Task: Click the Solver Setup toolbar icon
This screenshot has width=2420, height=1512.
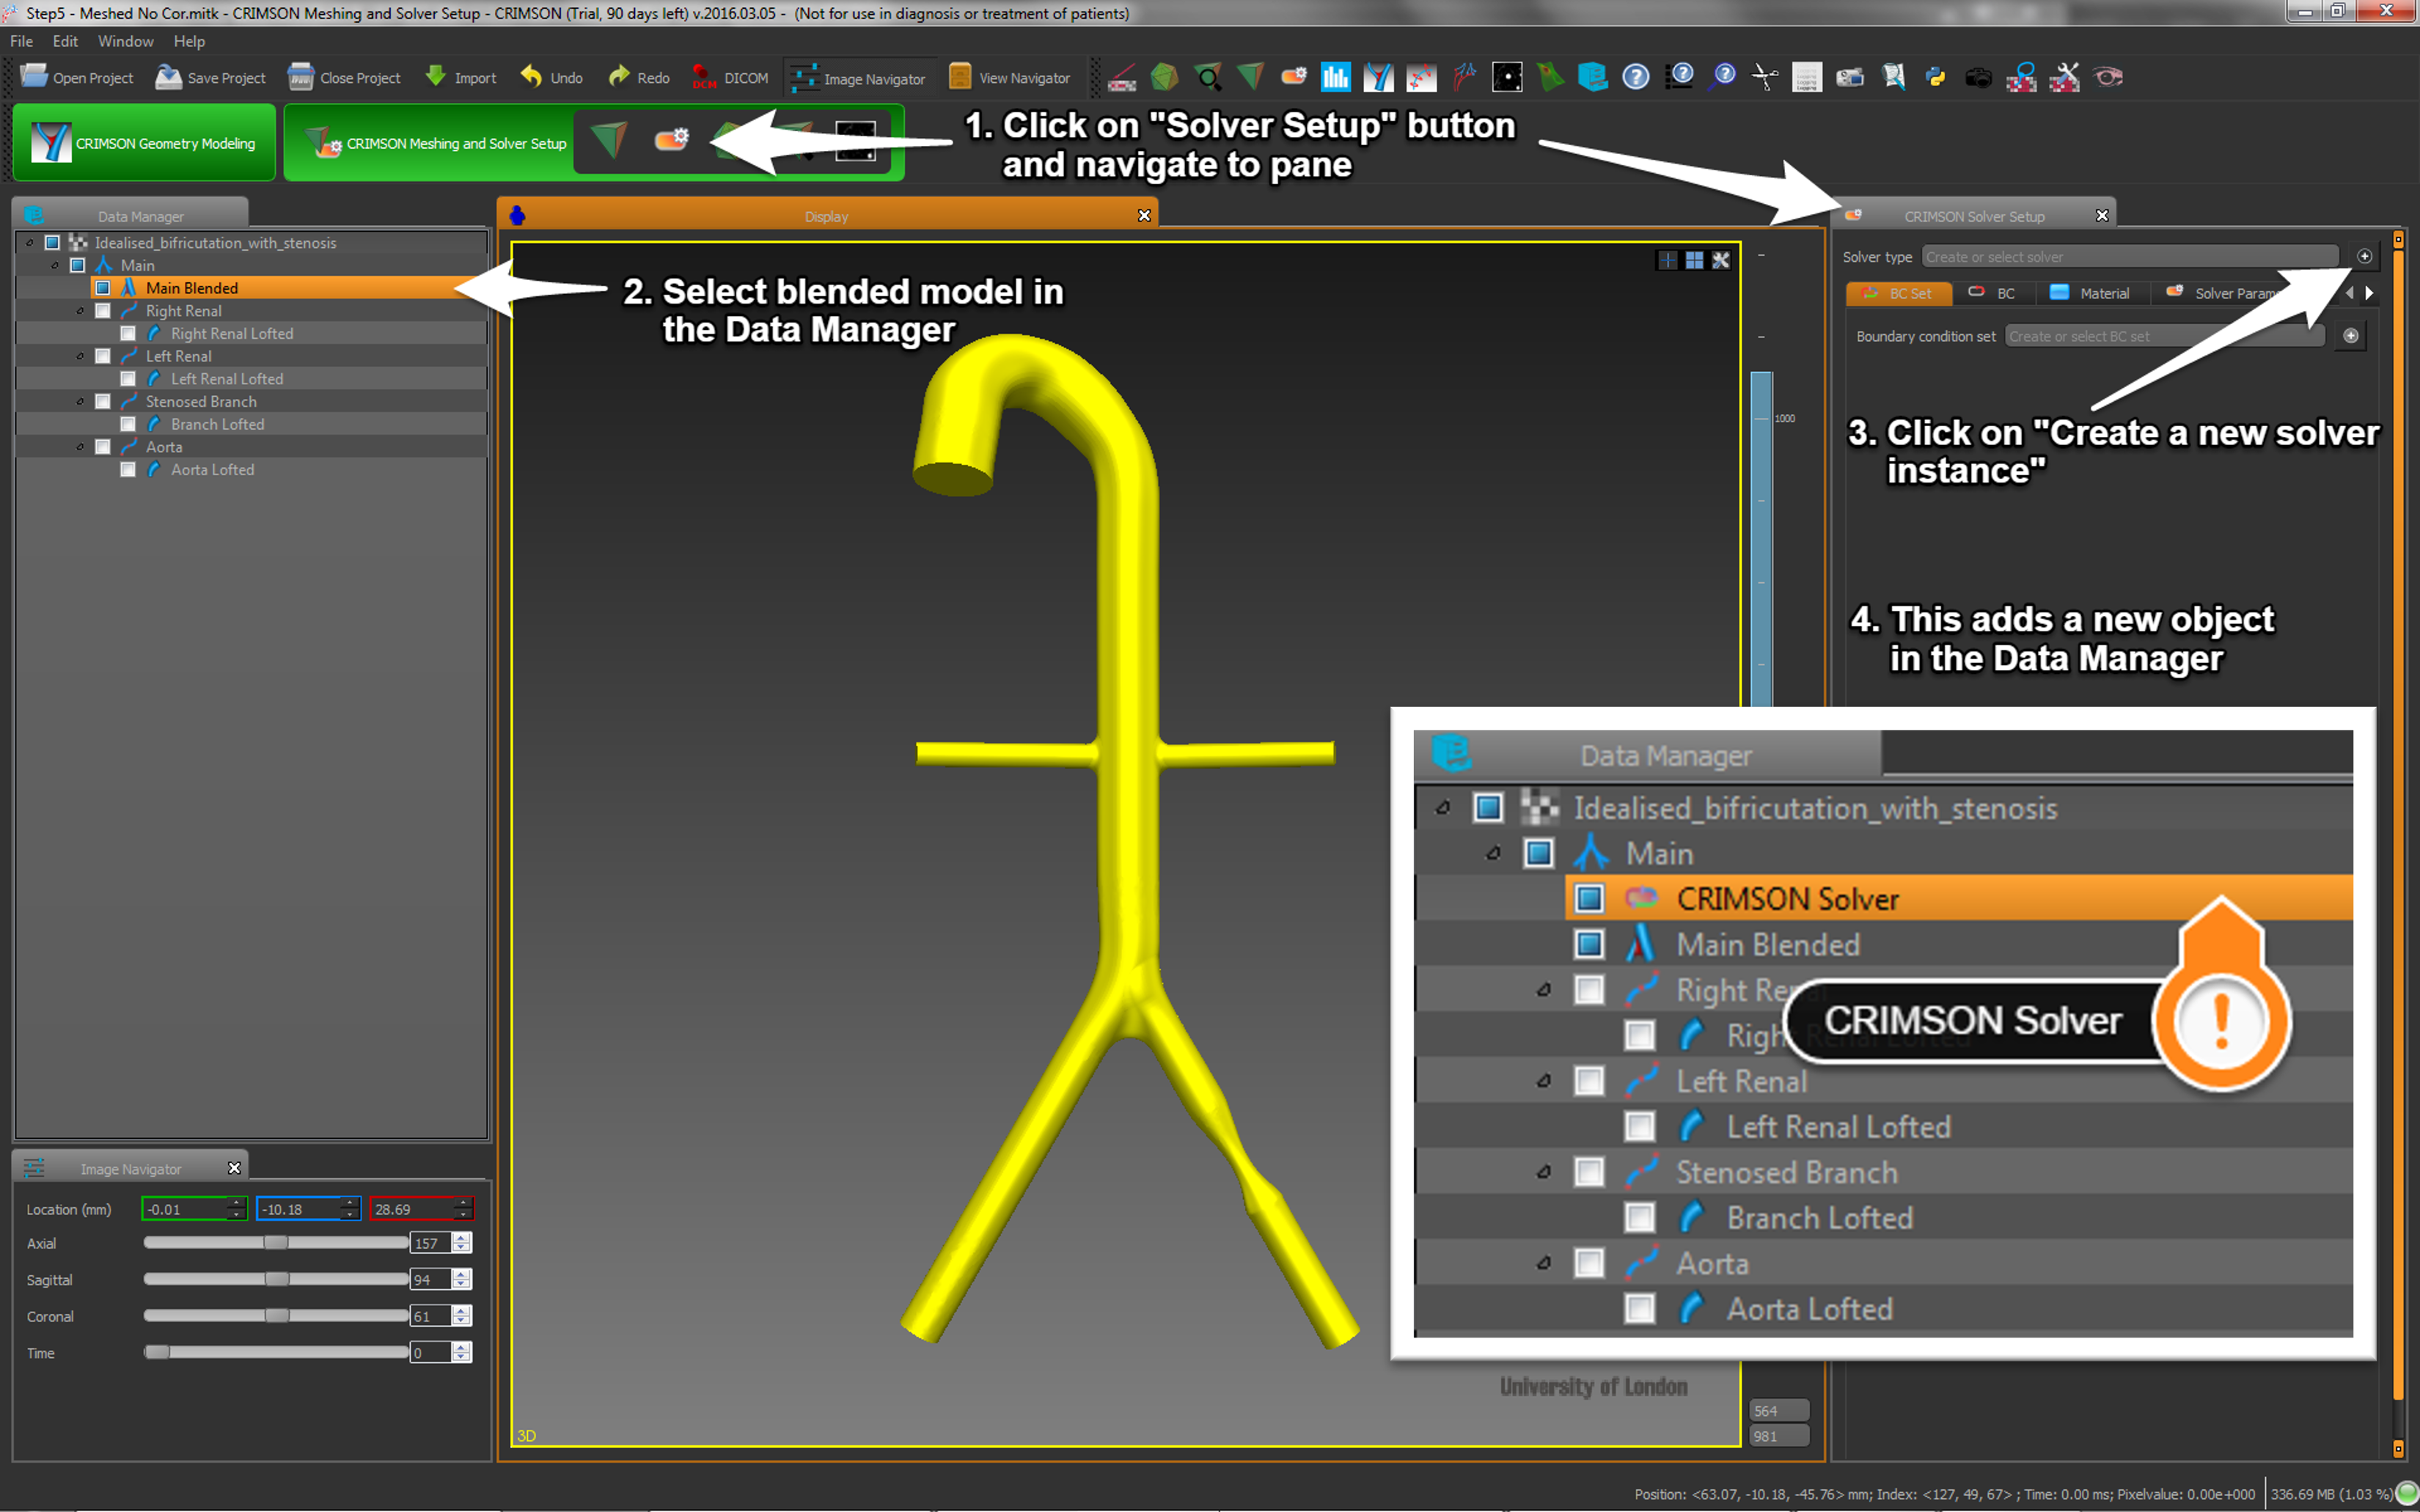Action: [1293, 77]
